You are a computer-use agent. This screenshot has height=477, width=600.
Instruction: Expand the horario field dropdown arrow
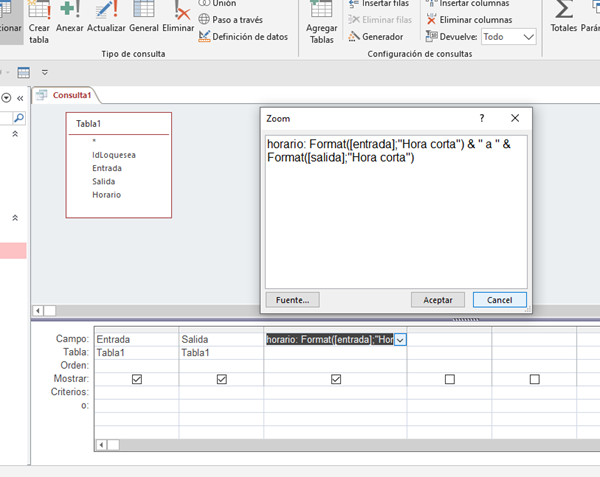pyautogui.click(x=400, y=340)
